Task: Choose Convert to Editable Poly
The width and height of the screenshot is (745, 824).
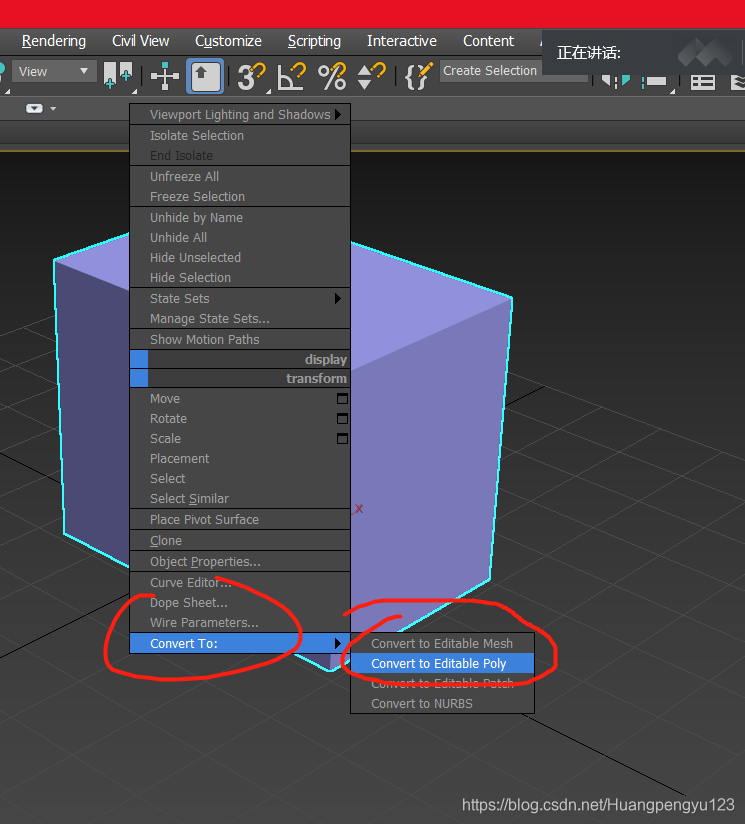Action: (442, 664)
